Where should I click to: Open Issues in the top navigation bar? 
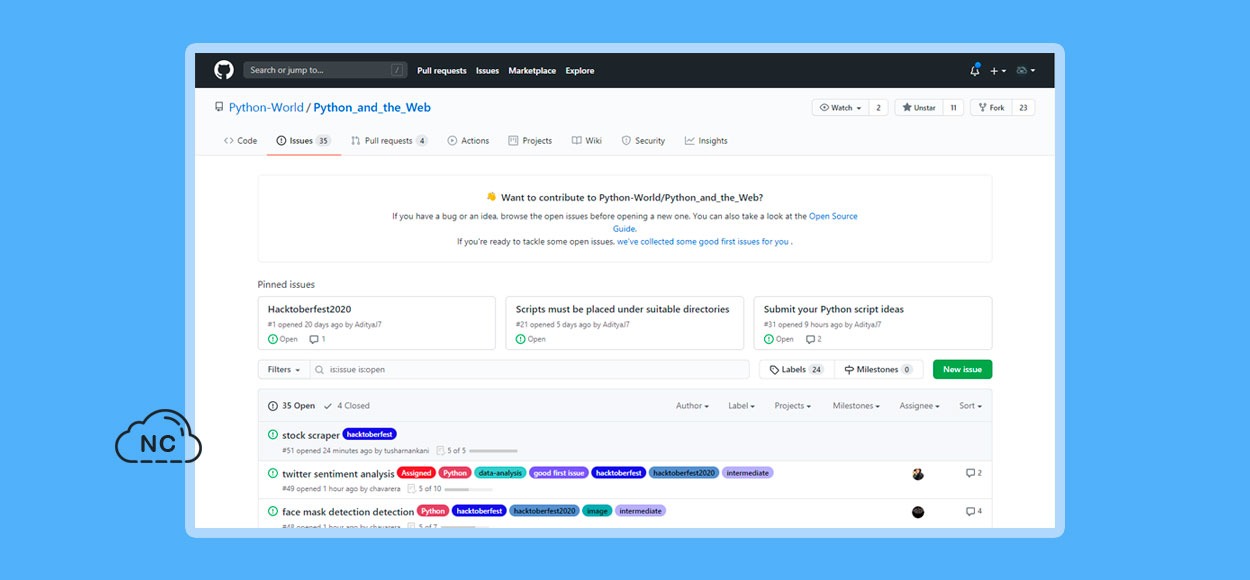tap(487, 71)
